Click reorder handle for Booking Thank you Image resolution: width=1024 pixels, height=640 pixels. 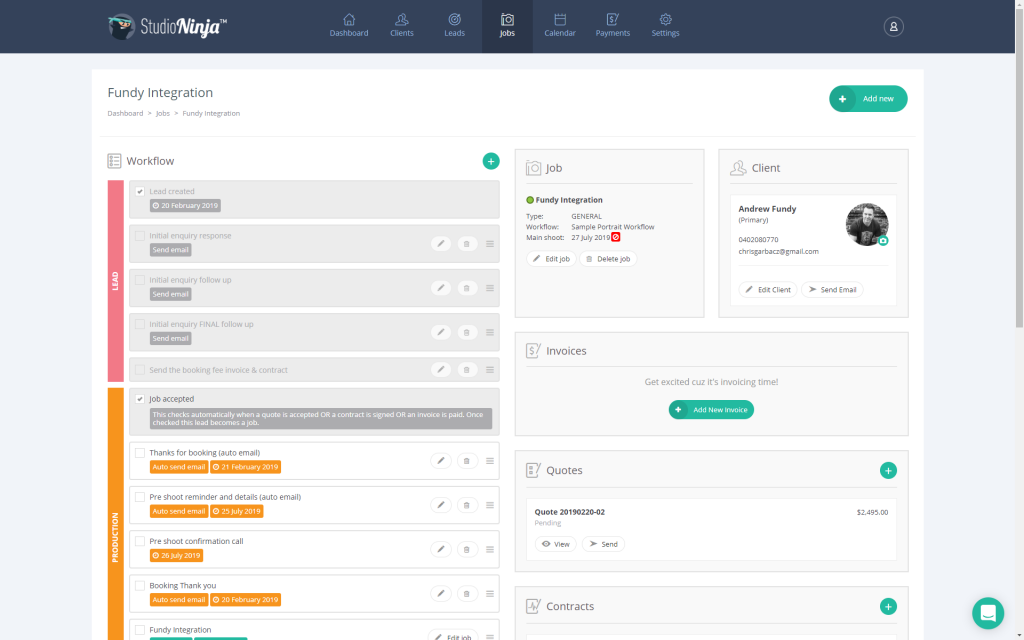pos(490,594)
